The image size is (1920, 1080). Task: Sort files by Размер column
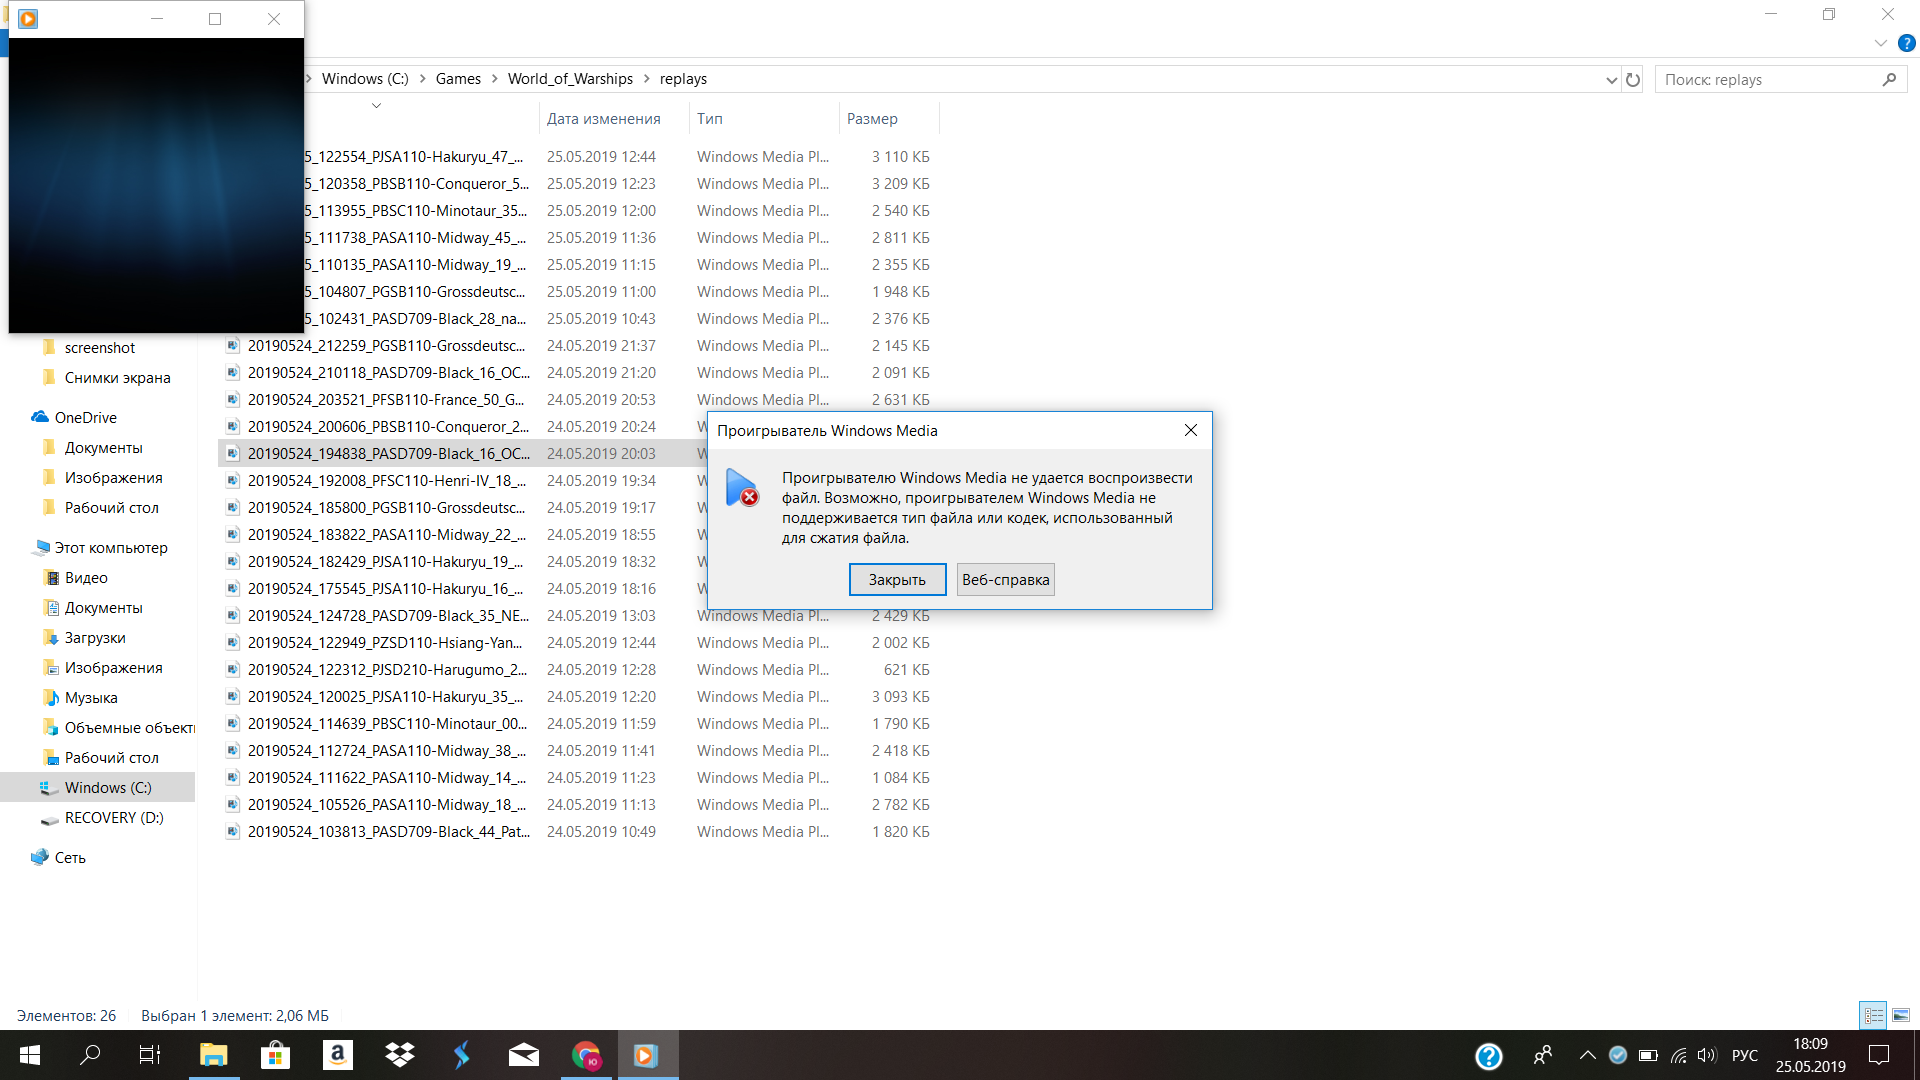click(x=872, y=118)
